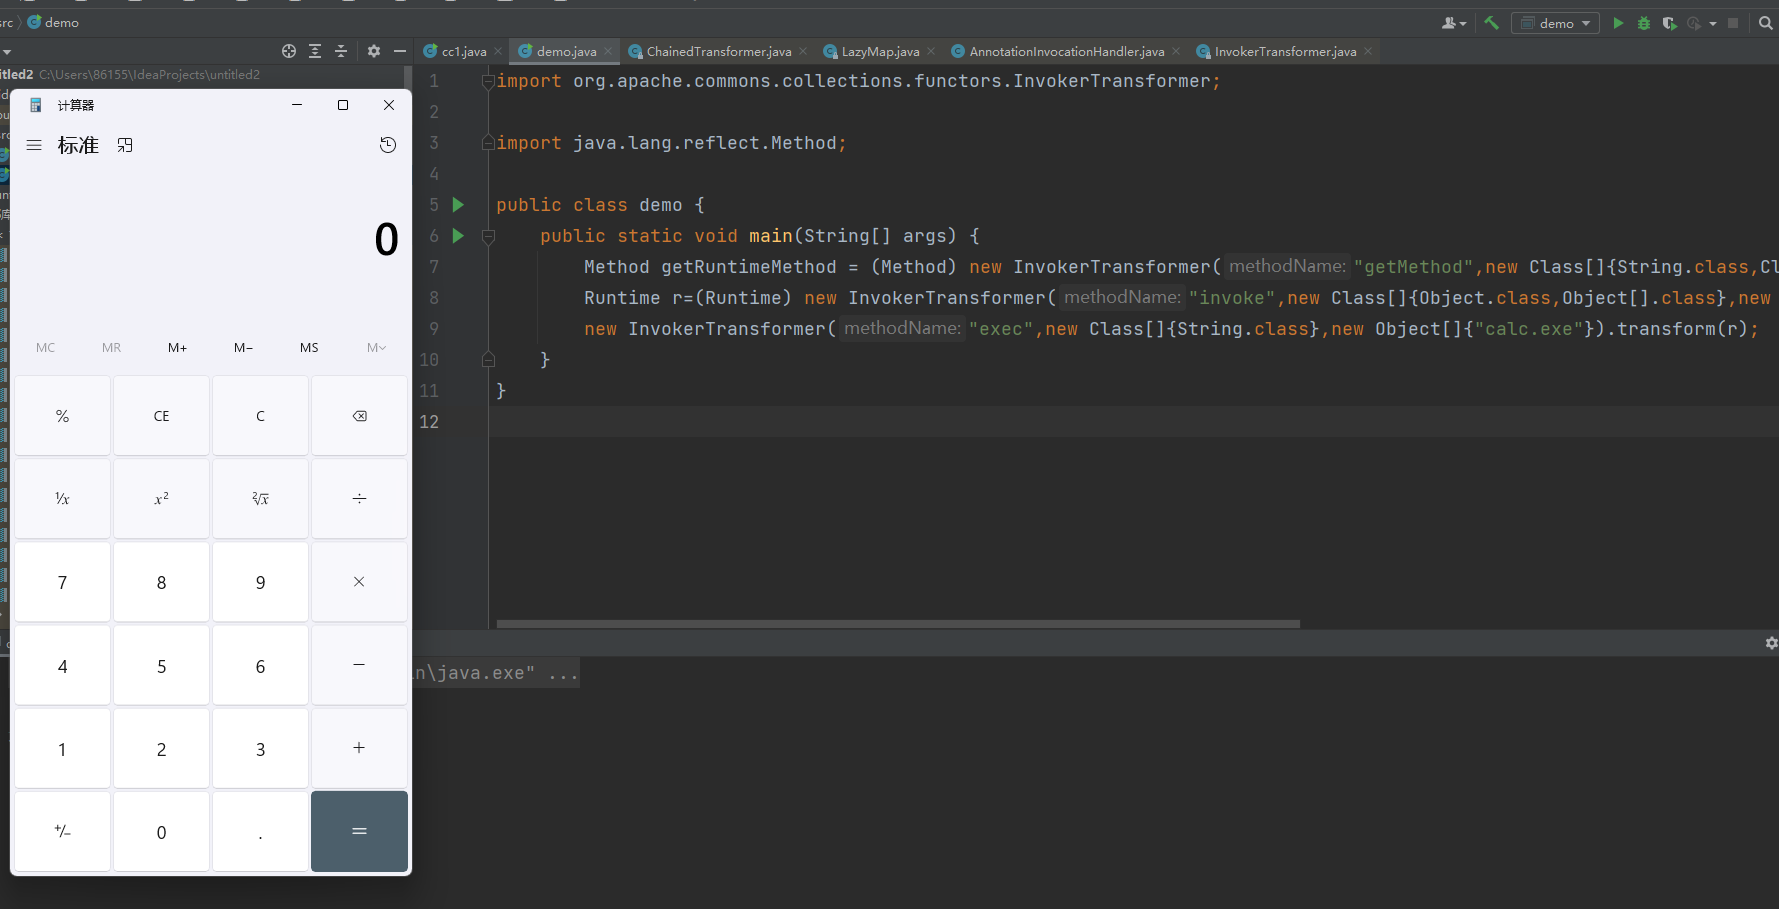Click Calculator decimal point key
This screenshot has width=1779, height=909.
pos(260,831)
